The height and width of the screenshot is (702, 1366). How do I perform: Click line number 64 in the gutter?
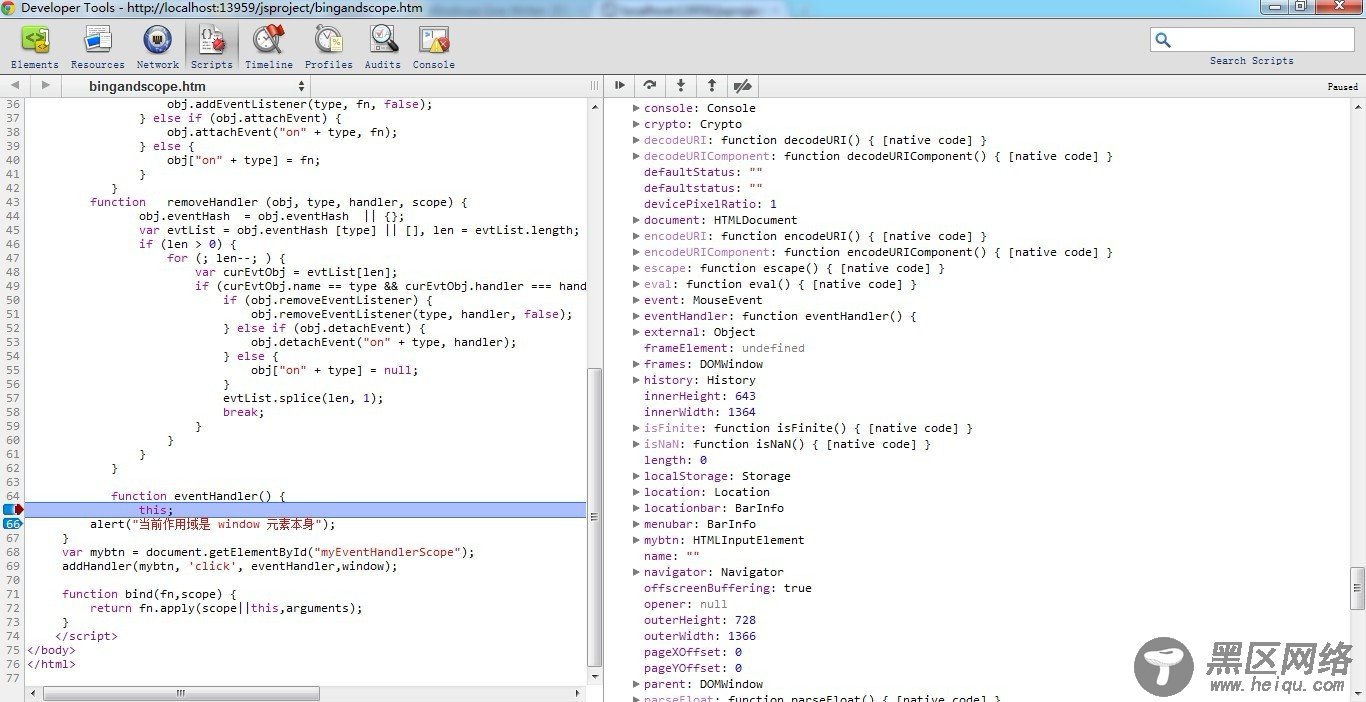[x=12, y=496]
